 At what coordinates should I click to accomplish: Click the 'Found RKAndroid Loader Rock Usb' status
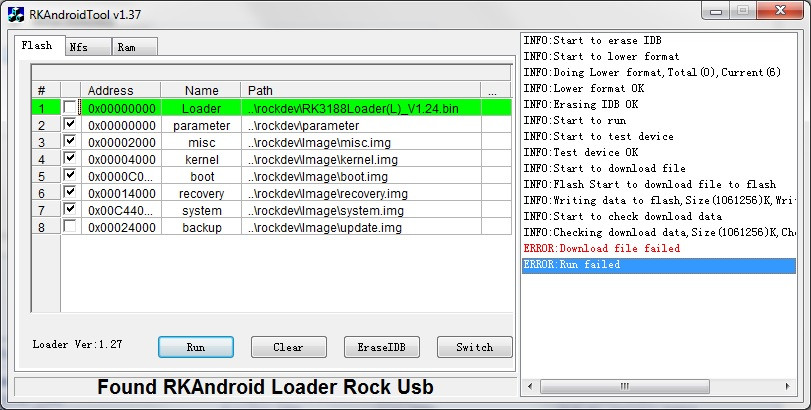[x=265, y=387]
